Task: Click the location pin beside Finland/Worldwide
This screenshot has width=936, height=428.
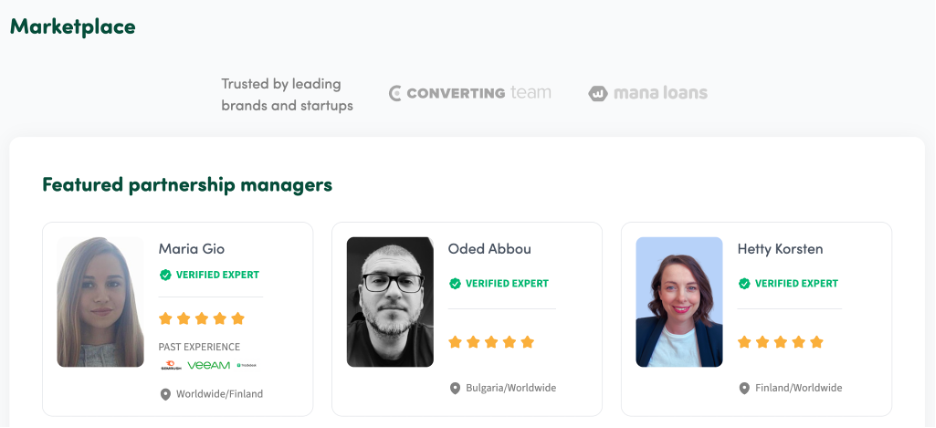Action: [x=744, y=389]
